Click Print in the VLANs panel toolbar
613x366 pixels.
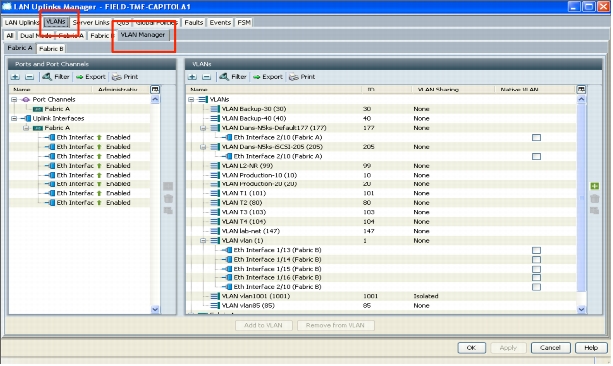pos(302,77)
